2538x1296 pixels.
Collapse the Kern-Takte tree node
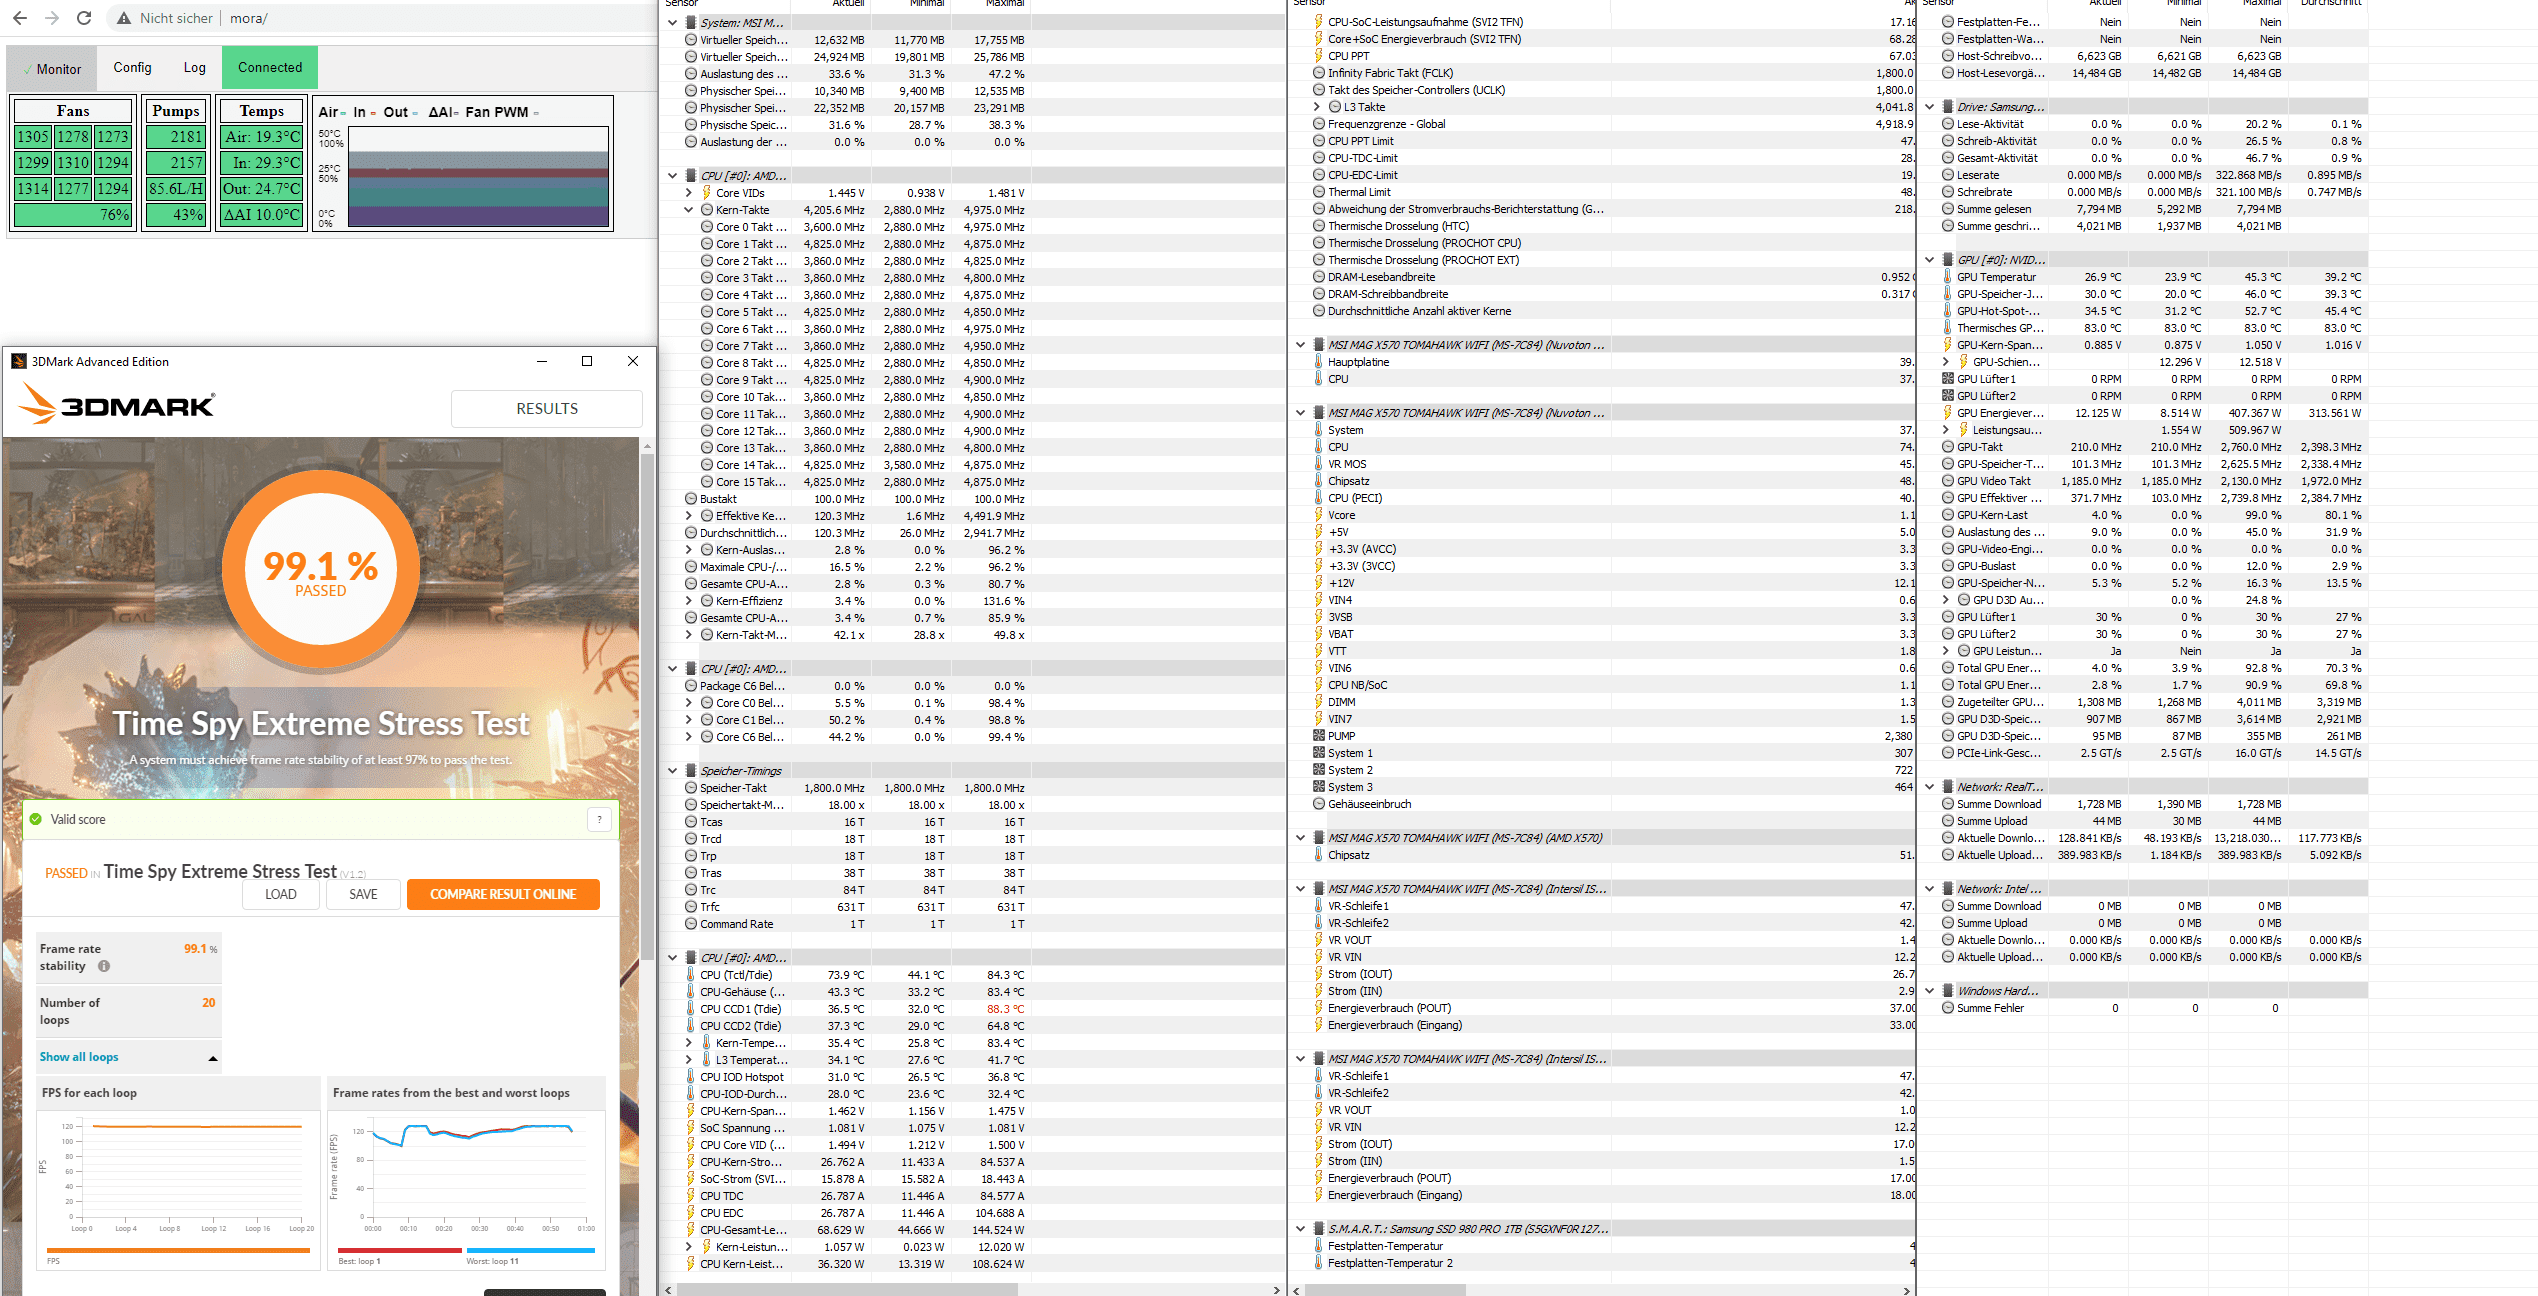click(x=688, y=210)
